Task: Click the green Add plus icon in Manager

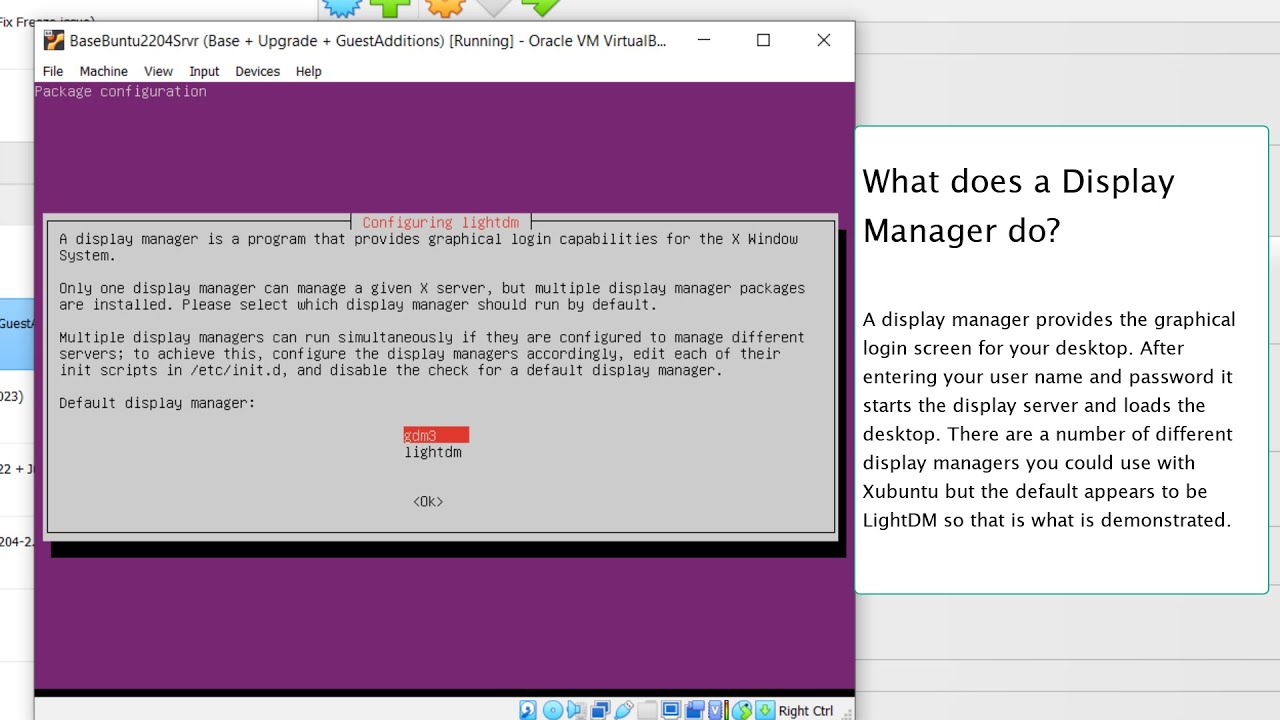Action: (x=390, y=7)
